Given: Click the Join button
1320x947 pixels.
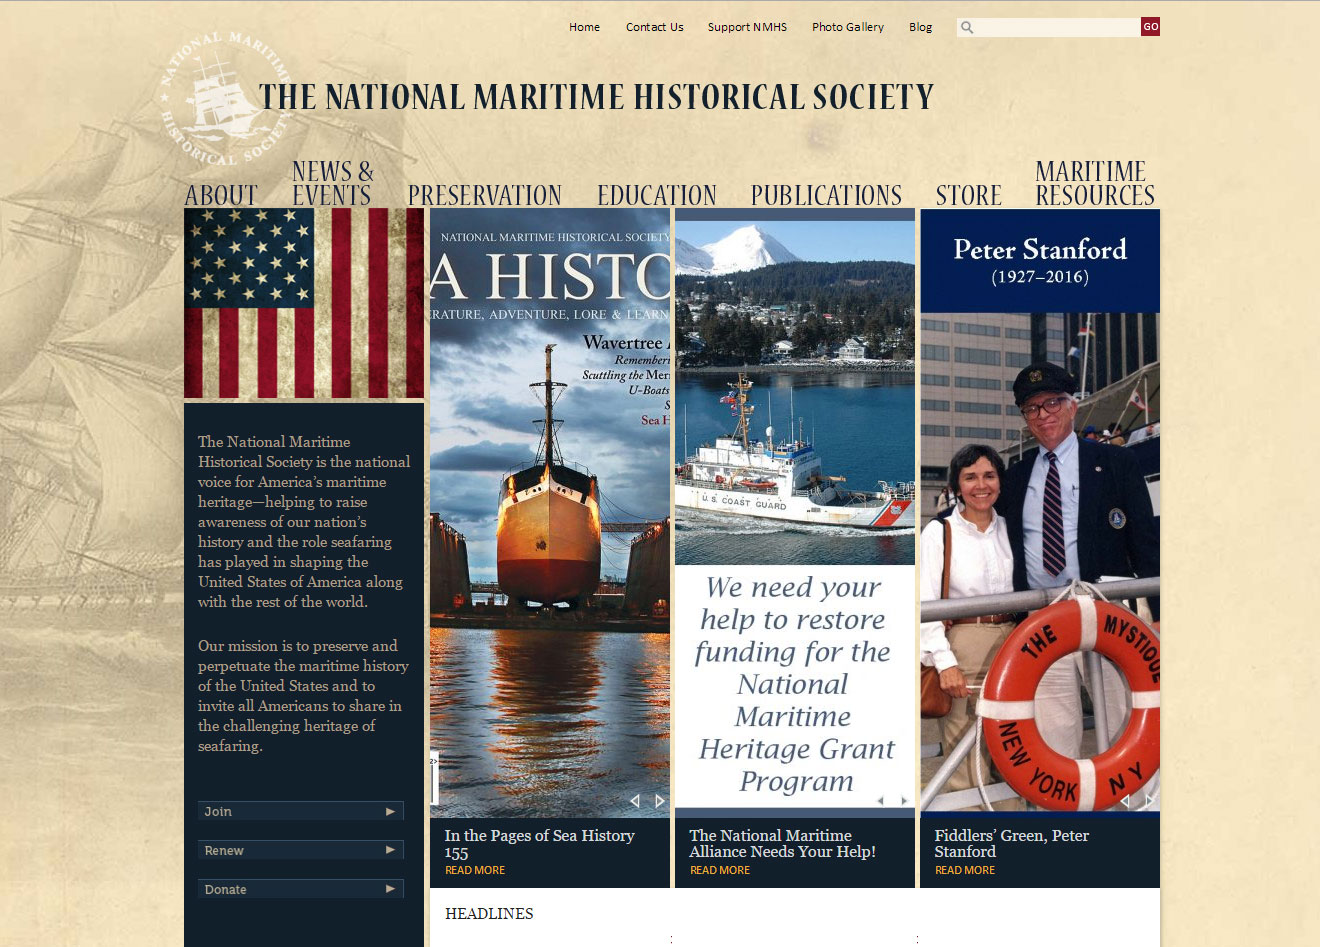Looking at the screenshot, I should pyautogui.click(x=301, y=811).
